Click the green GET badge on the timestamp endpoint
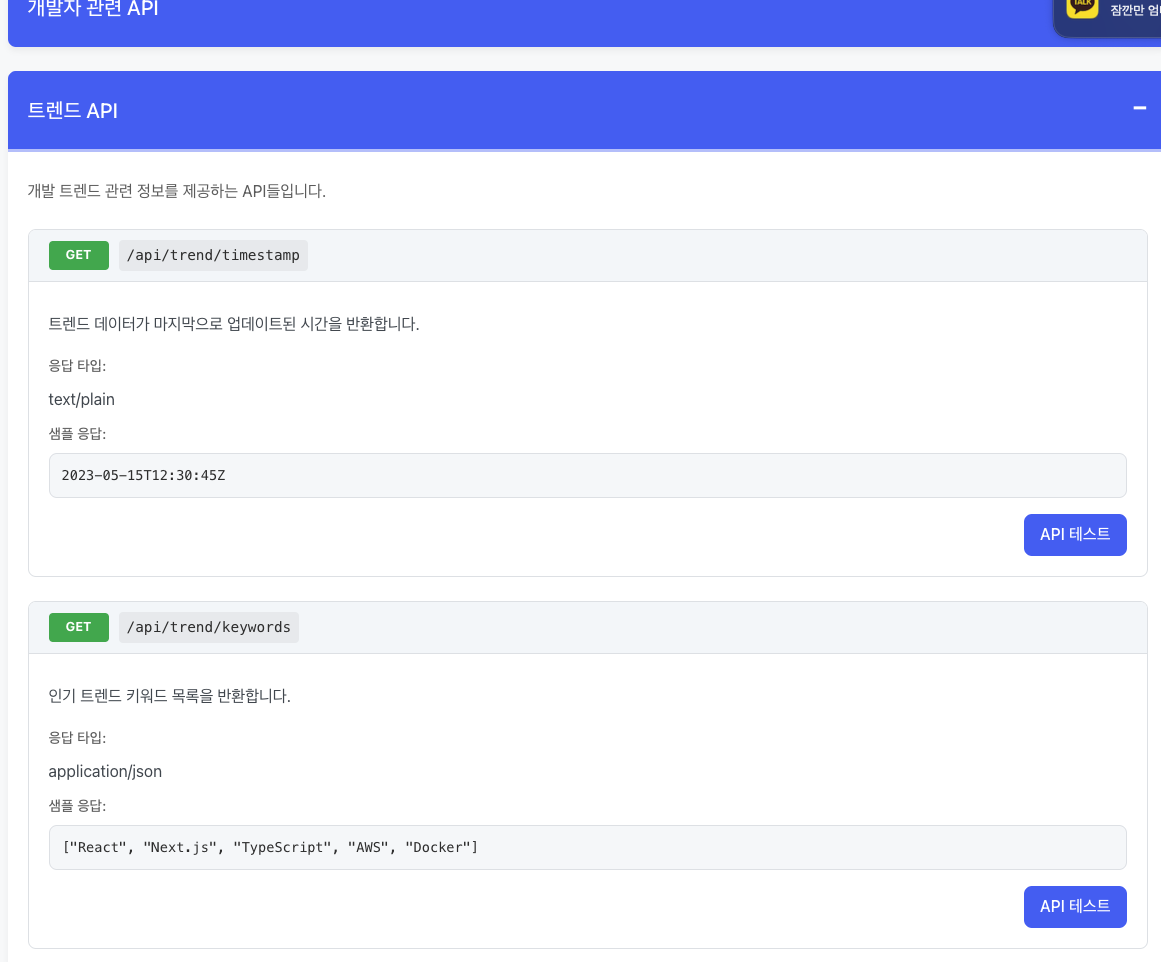1161x962 pixels. point(78,255)
